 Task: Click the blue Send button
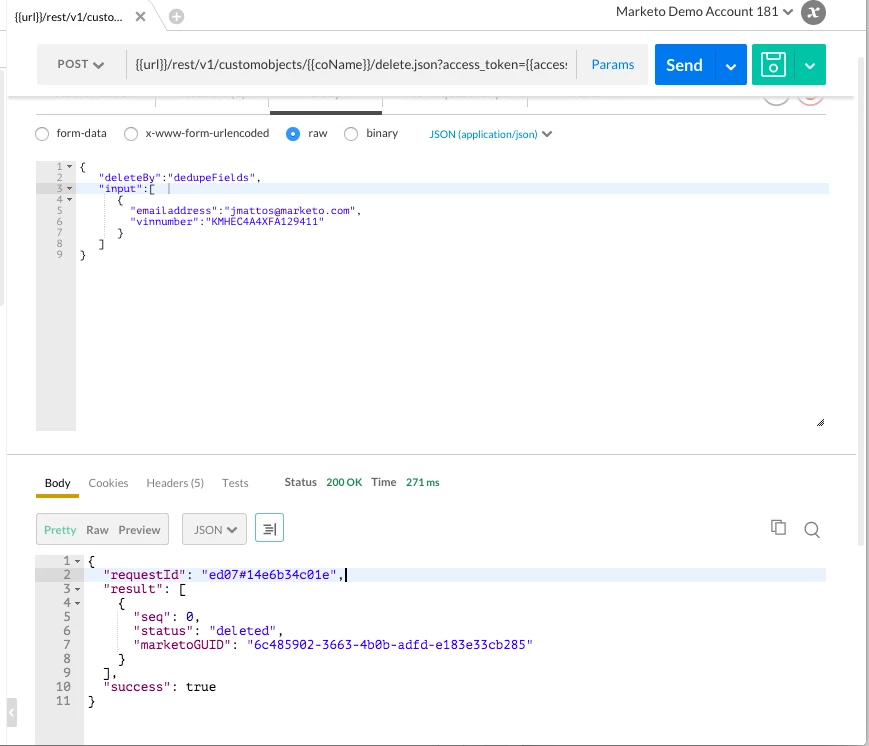click(685, 65)
